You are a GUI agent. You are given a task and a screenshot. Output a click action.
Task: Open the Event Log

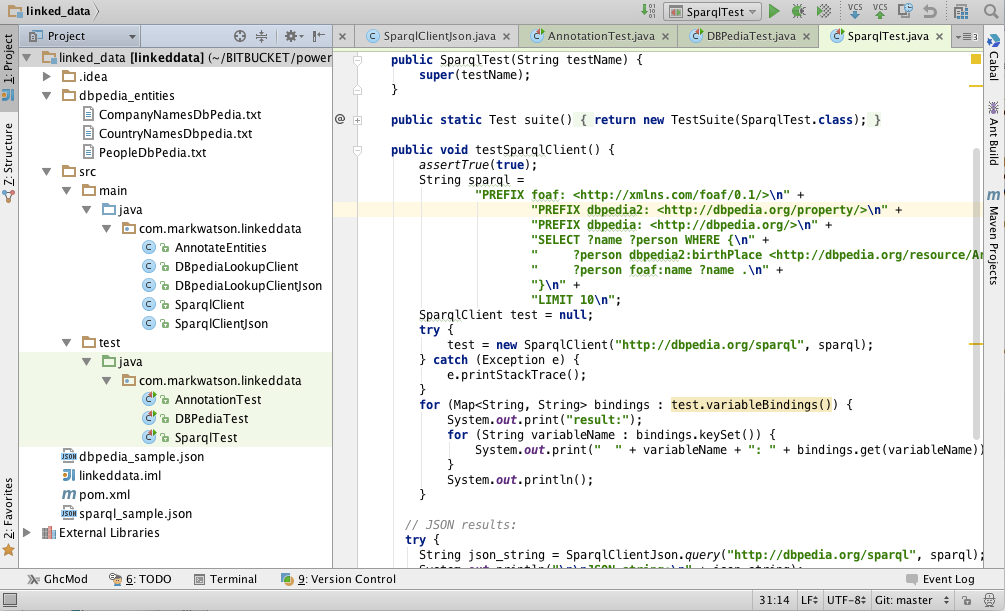click(x=951, y=578)
